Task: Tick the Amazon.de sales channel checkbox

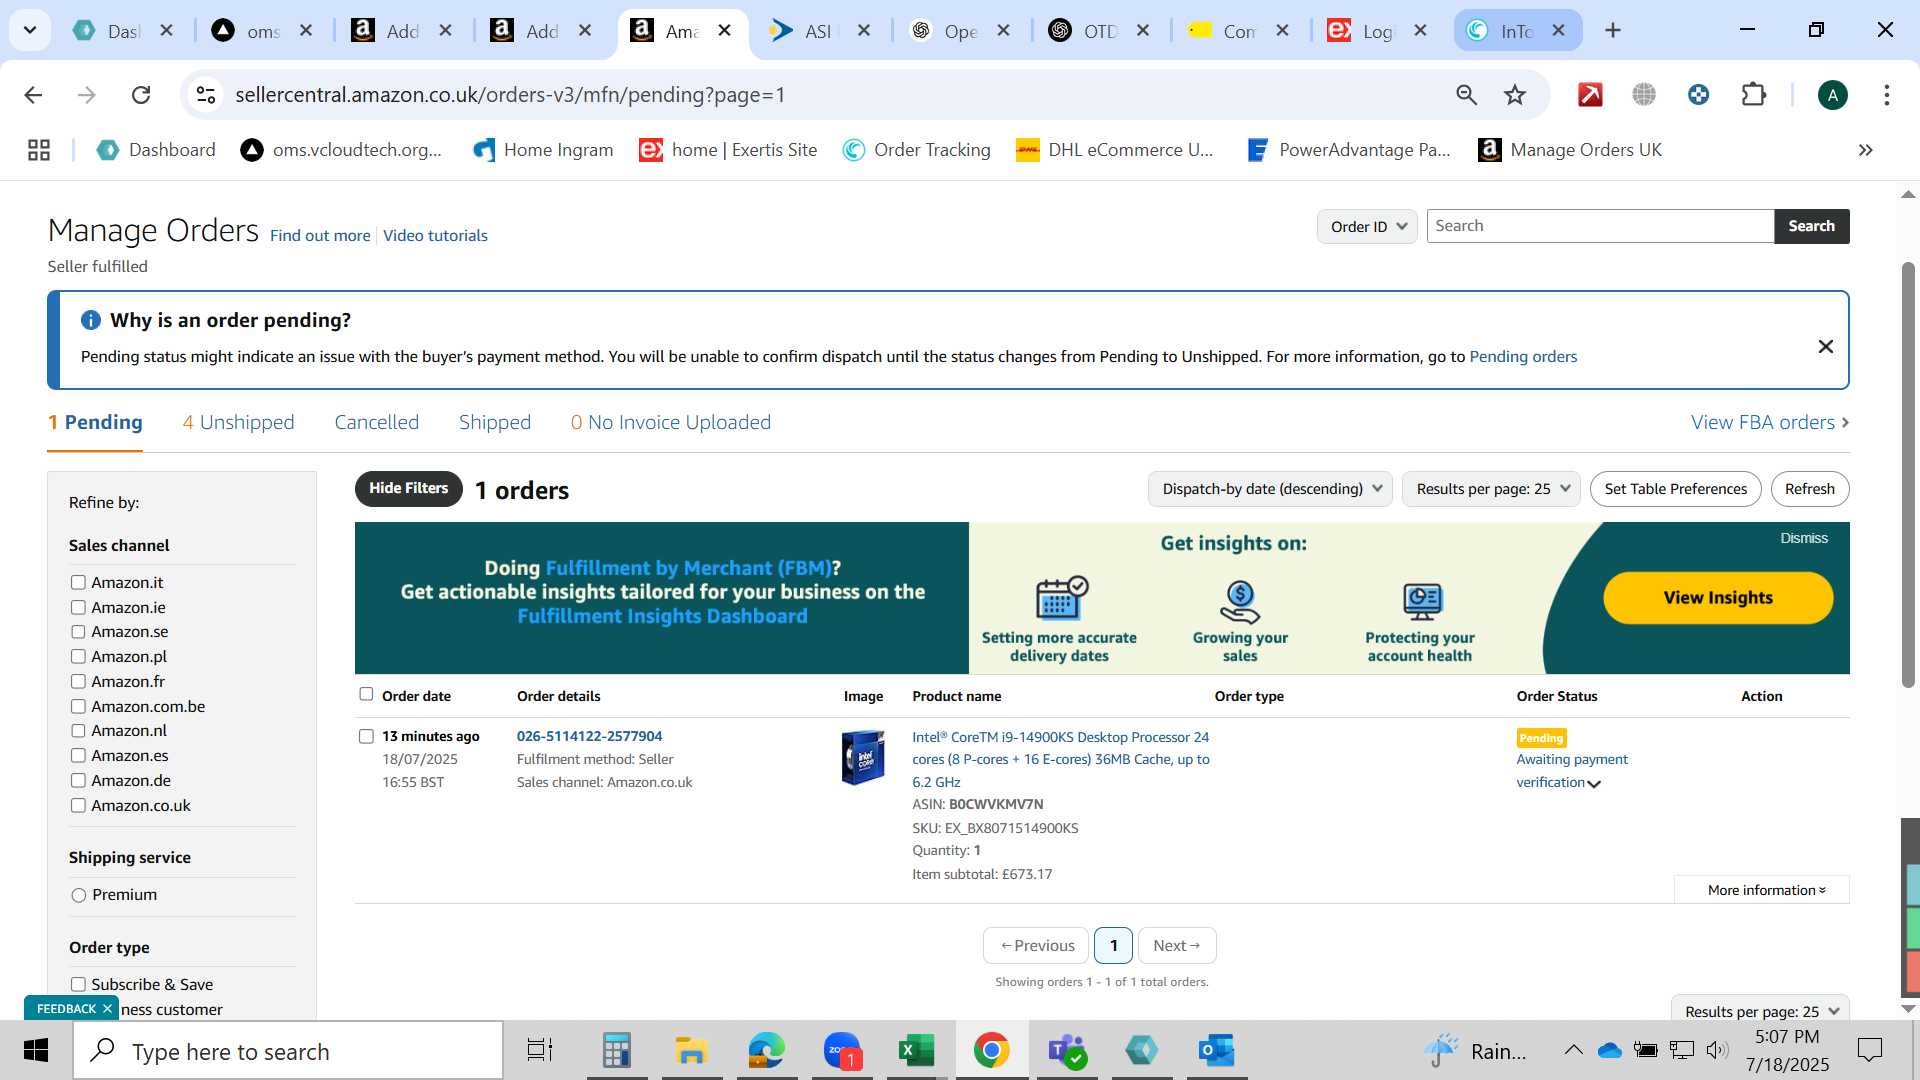Action: (78, 780)
